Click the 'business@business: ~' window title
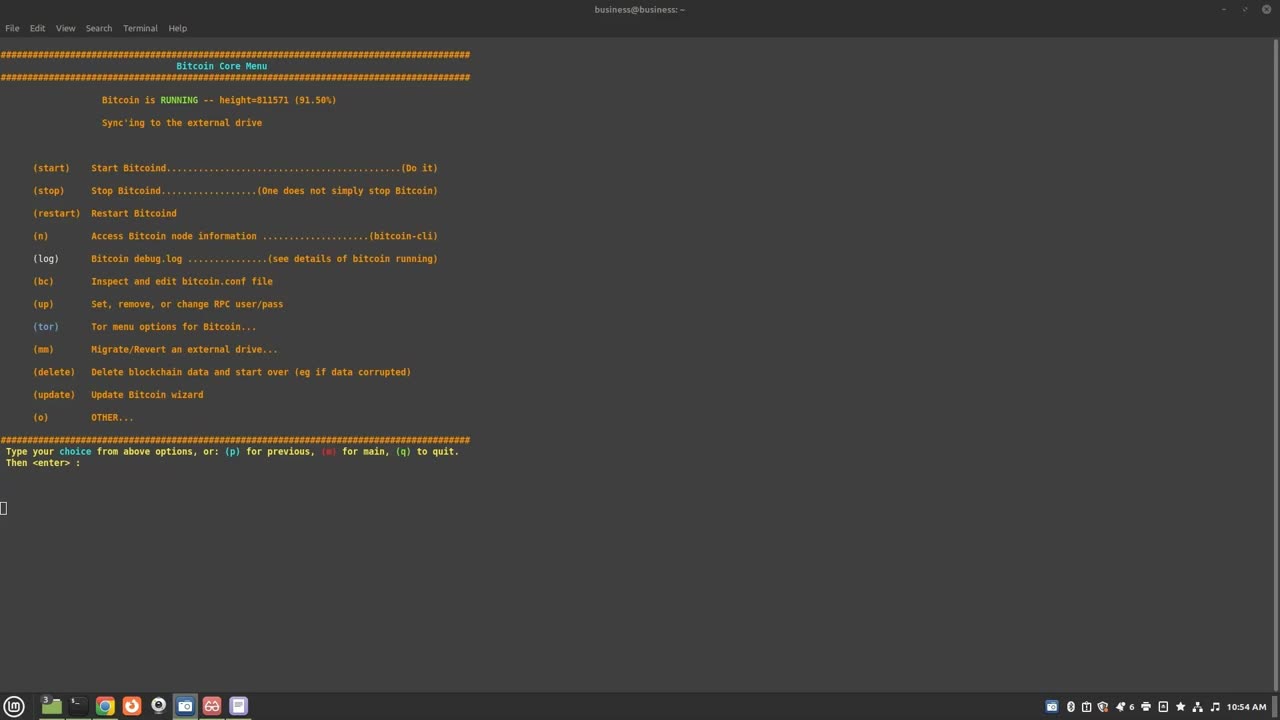The width and height of the screenshot is (1280, 720). 640,9
